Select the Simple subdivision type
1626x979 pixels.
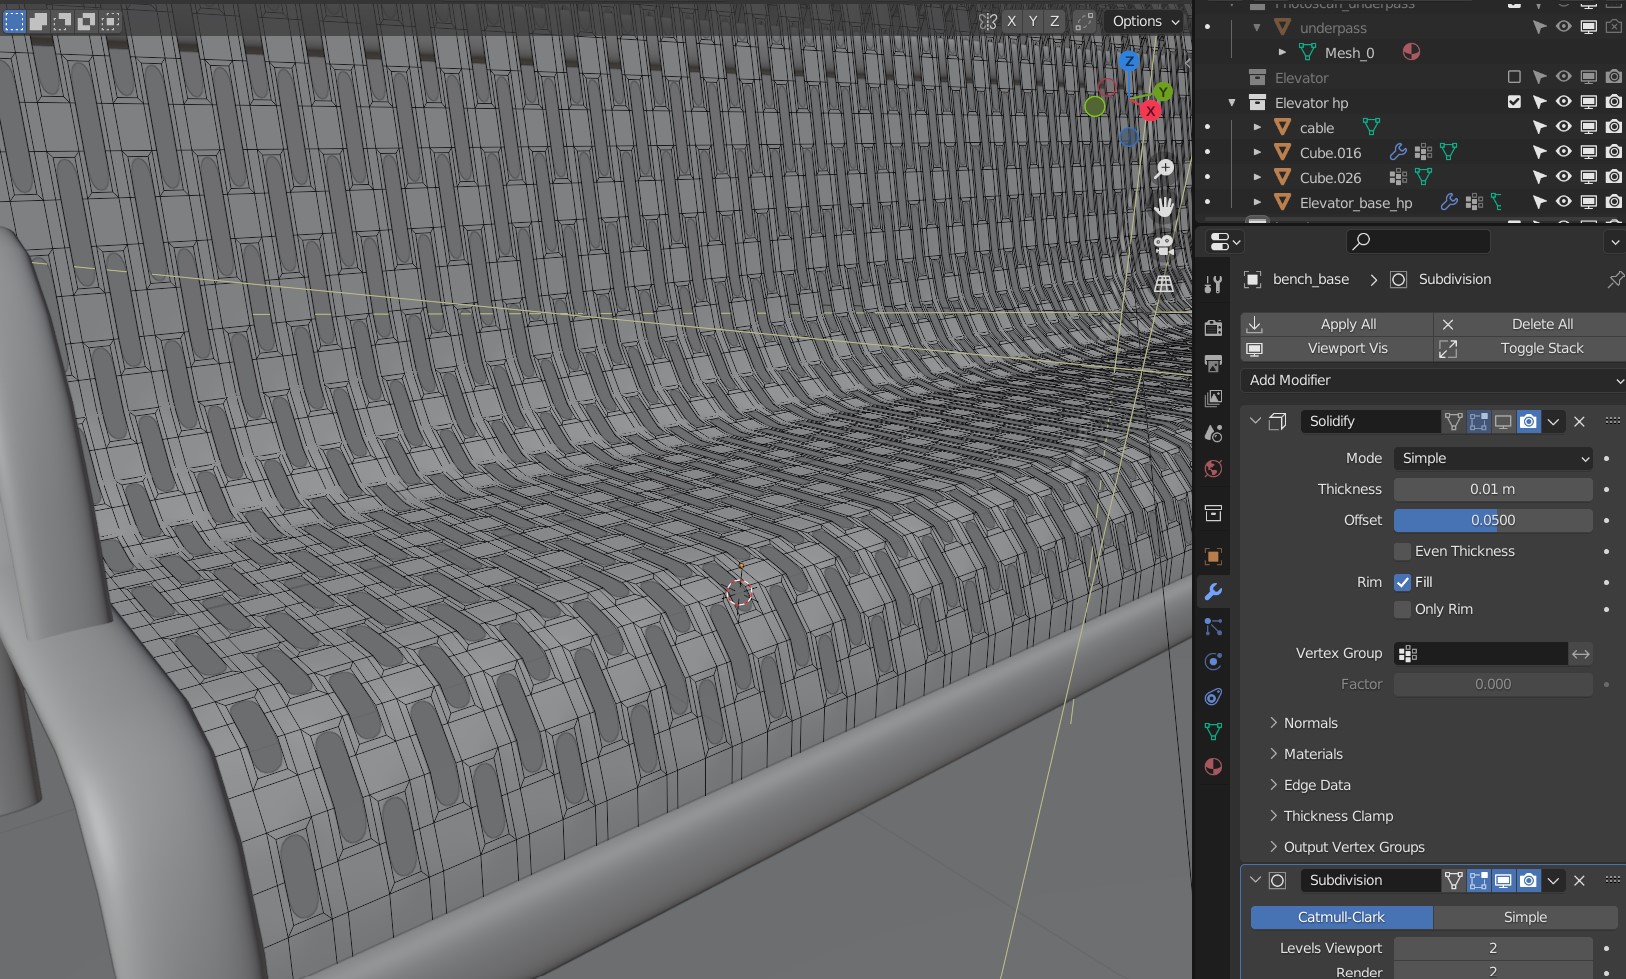click(x=1525, y=917)
